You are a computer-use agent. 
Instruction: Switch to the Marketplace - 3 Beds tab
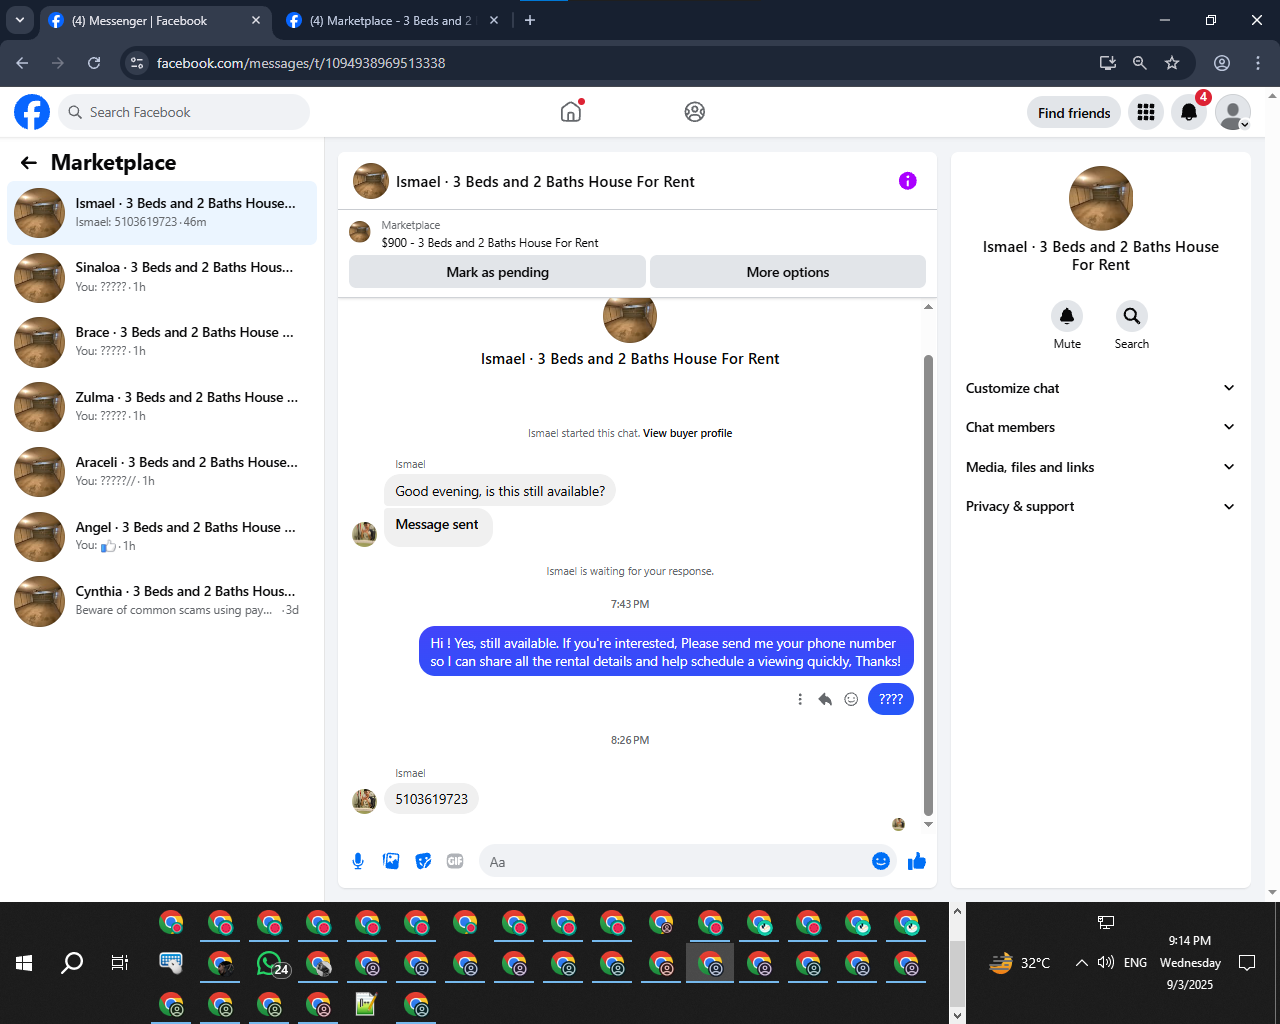coord(394,21)
